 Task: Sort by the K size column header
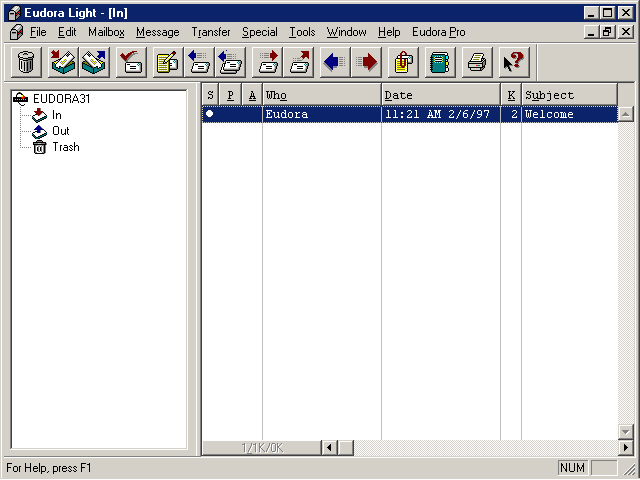[x=511, y=95]
